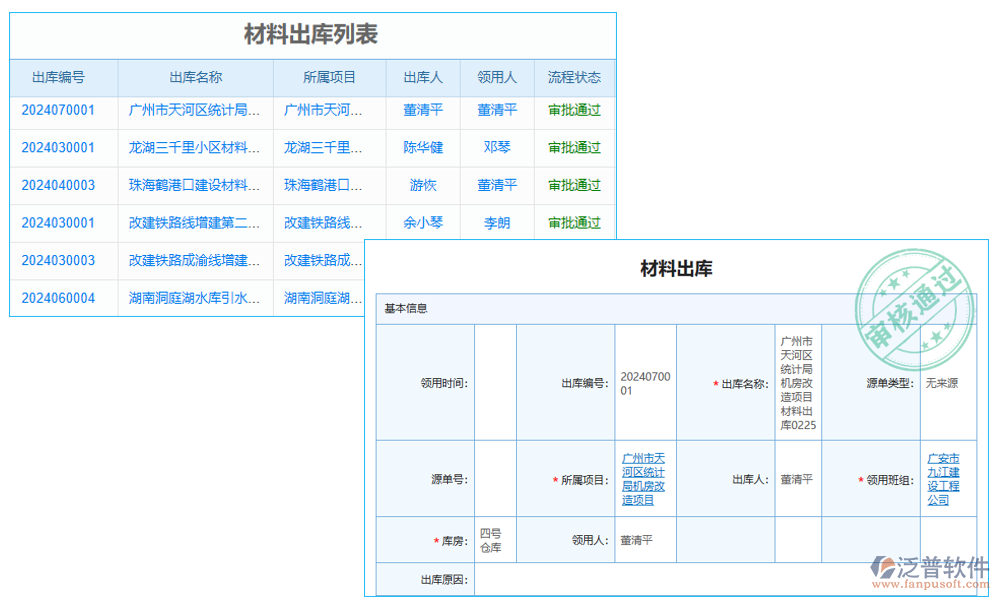Click 广州市天河区统计局机房改造项目 project link
This screenshot has height=600, width=1000.
pos(647,478)
